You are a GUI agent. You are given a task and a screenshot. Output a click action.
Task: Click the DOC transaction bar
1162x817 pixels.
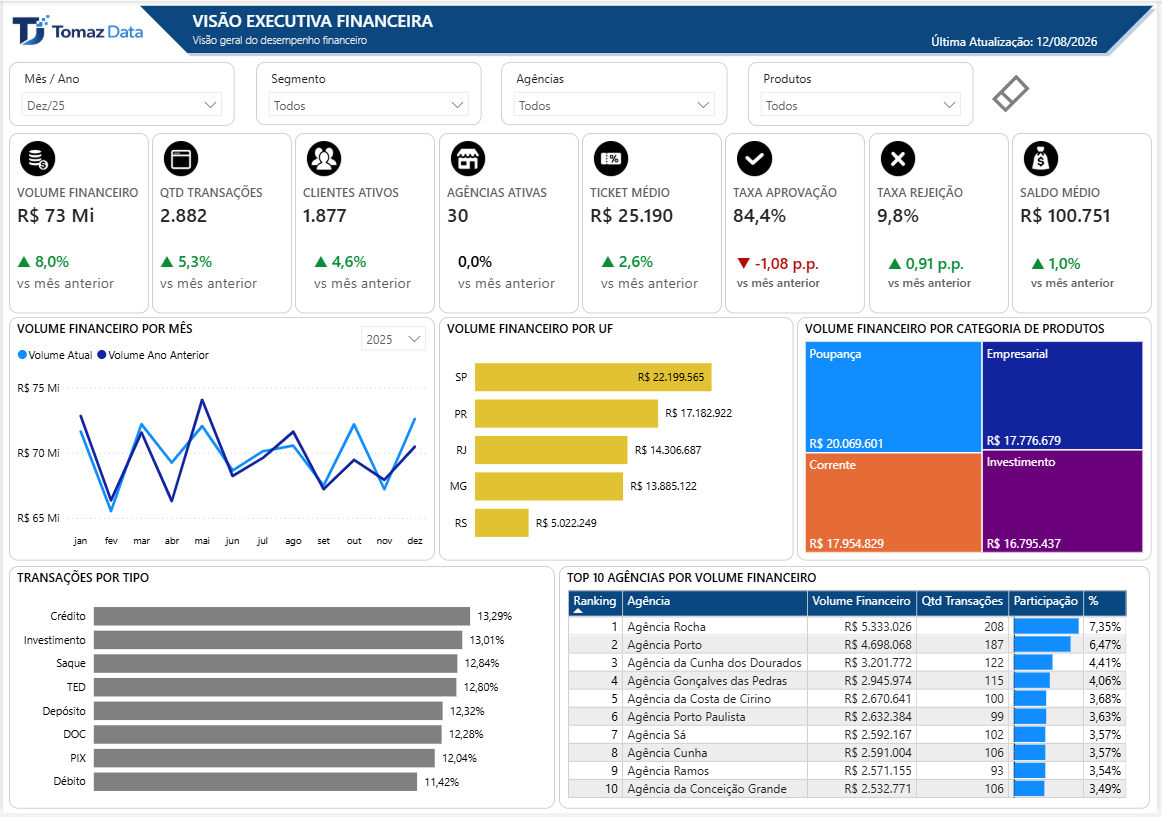[x=268, y=734]
